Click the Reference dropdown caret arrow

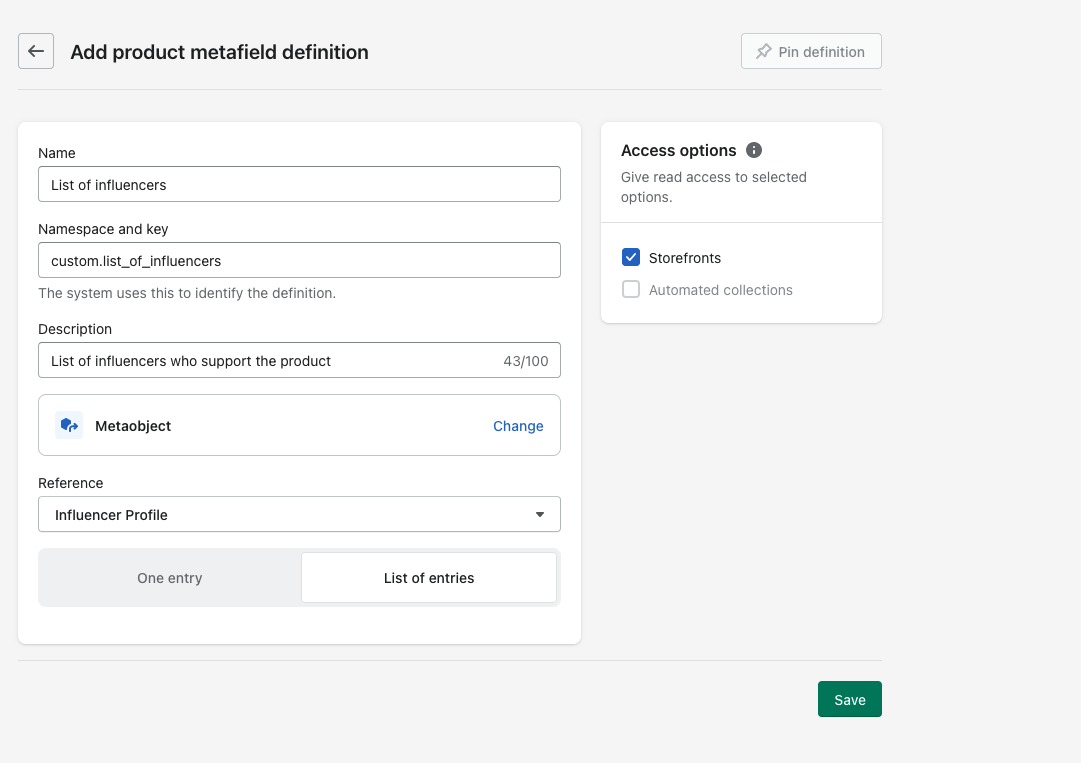tap(540, 515)
